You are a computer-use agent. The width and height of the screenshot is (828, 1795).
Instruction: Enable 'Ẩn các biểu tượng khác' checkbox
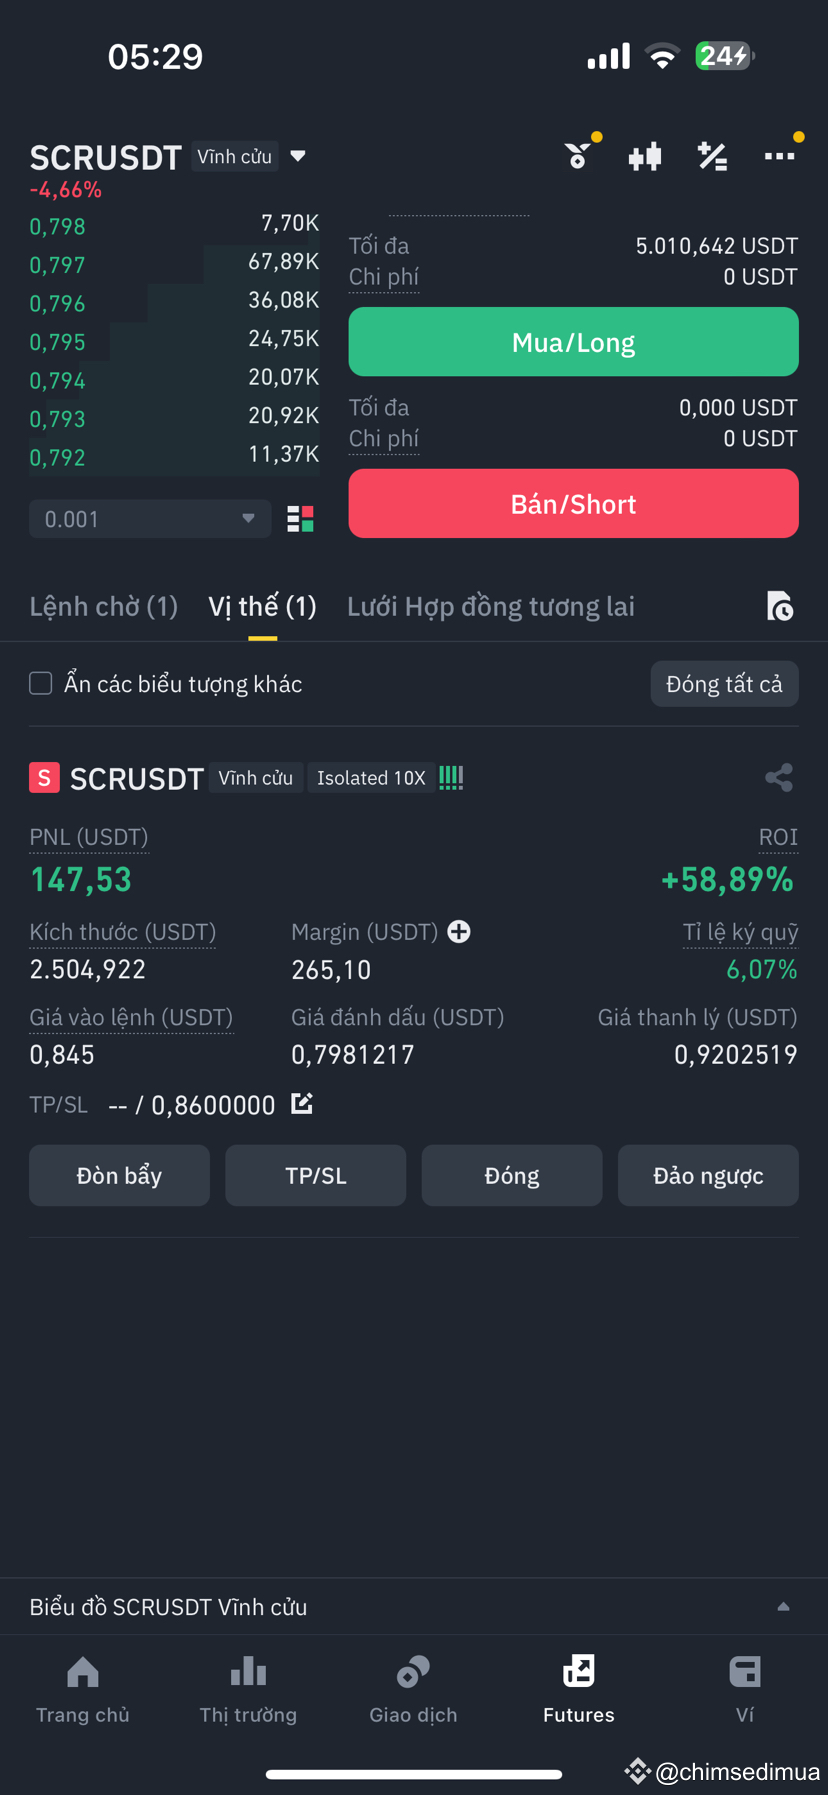40,683
